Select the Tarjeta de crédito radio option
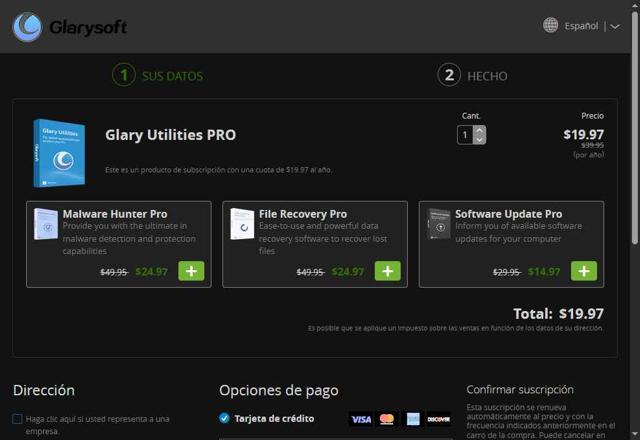Image resolution: width=640 pixels, height=440 pixels. (x=224, y=418)
